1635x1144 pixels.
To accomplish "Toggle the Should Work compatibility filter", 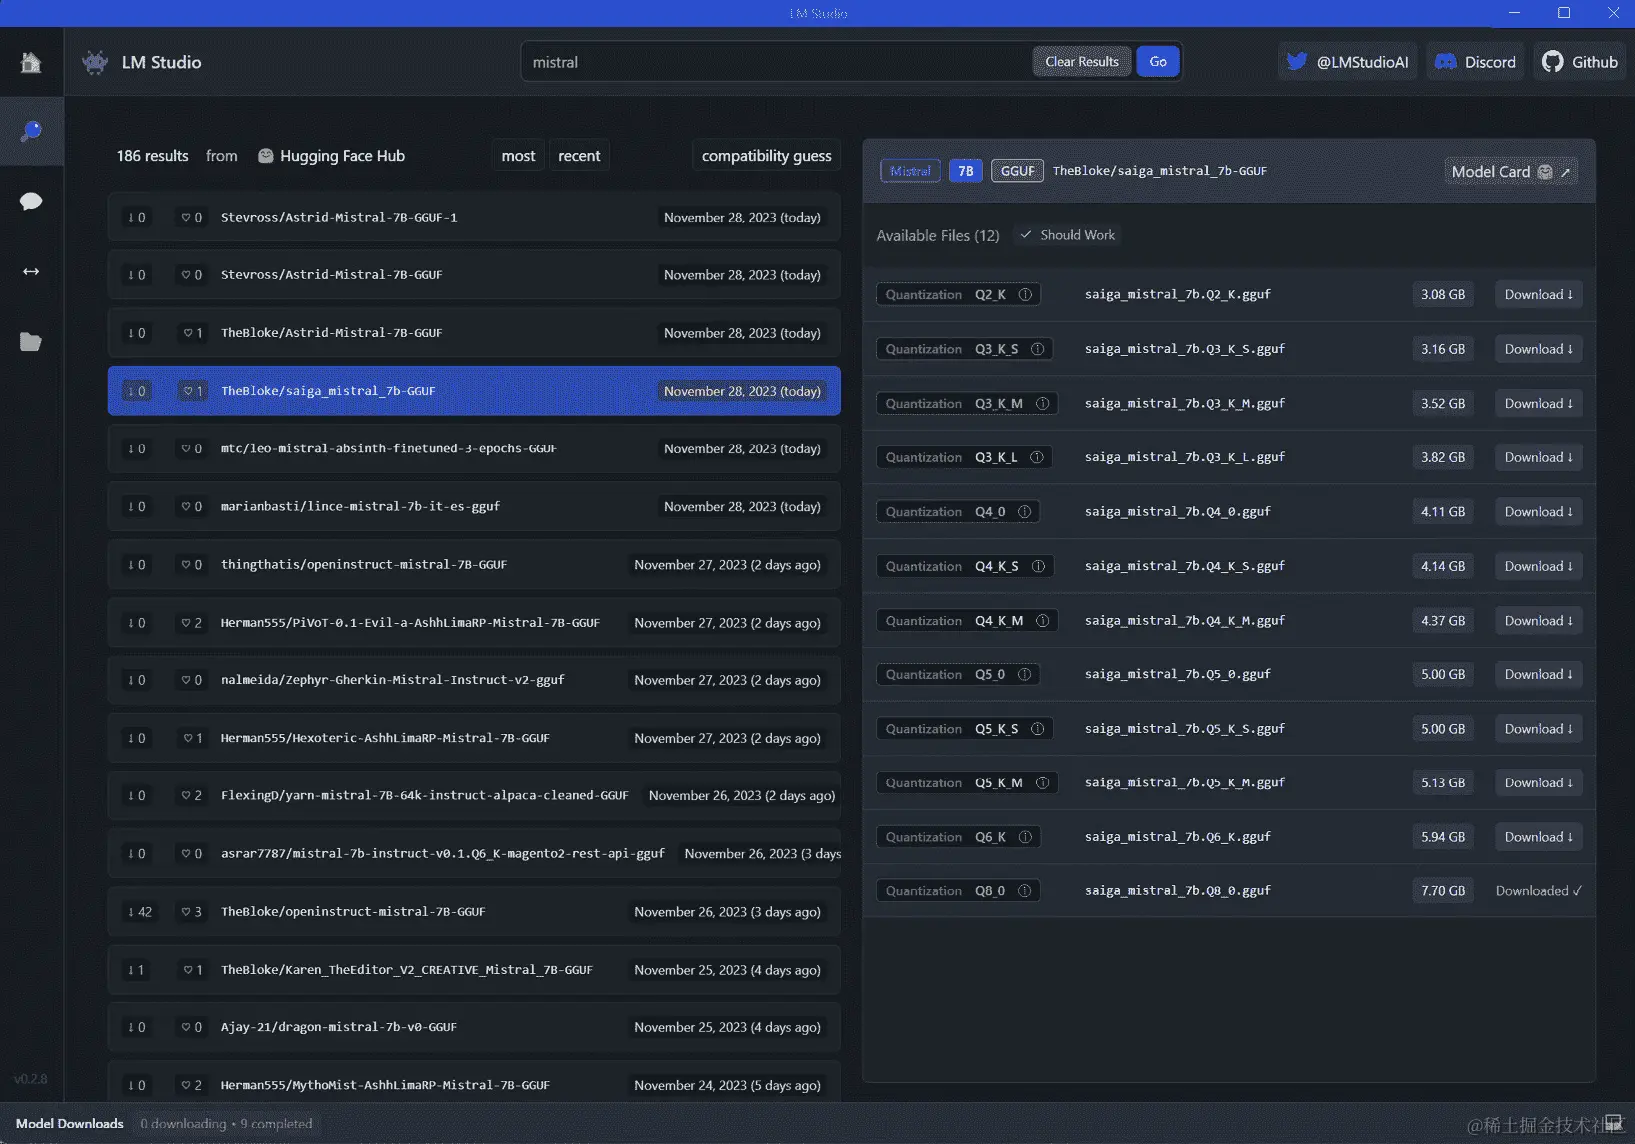I will (1067, 235).
